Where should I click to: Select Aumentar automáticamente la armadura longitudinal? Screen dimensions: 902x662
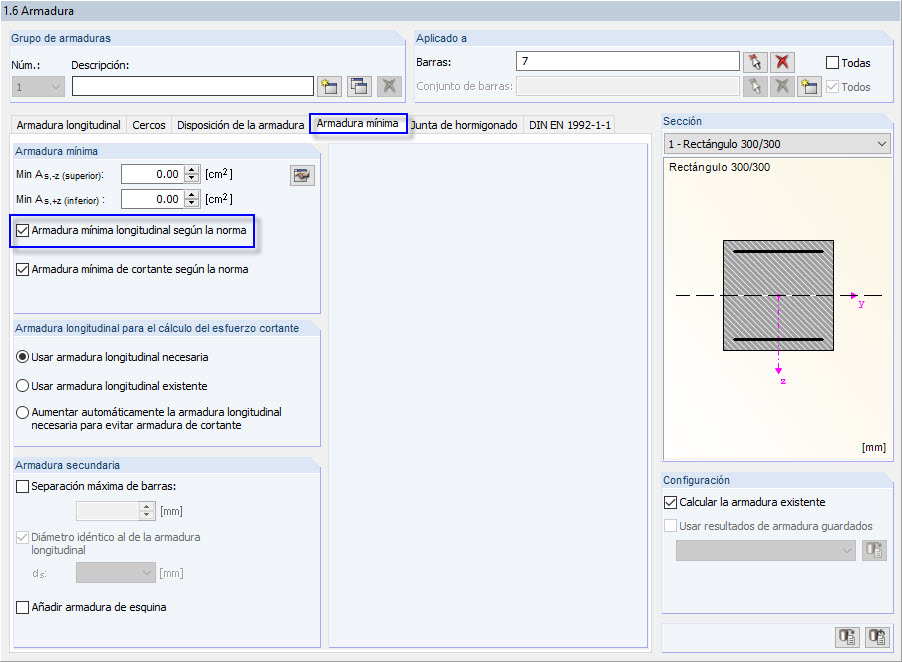[x=22, y=412]
